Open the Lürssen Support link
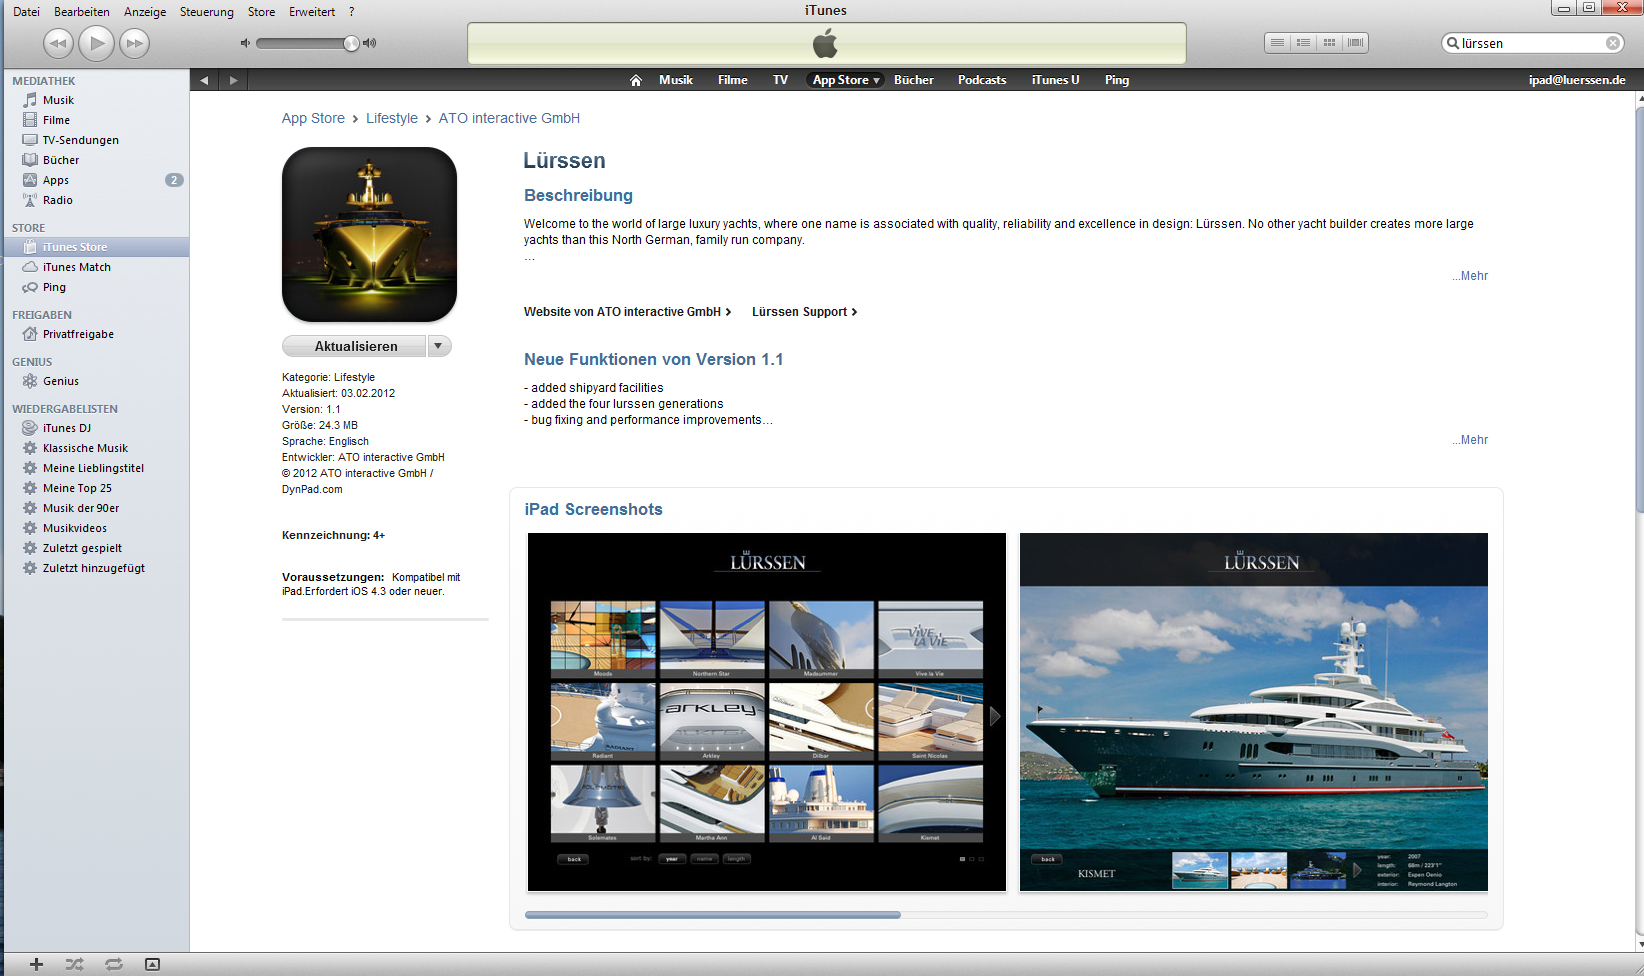This screenshot has width=1644, height=976. point(804,312)
